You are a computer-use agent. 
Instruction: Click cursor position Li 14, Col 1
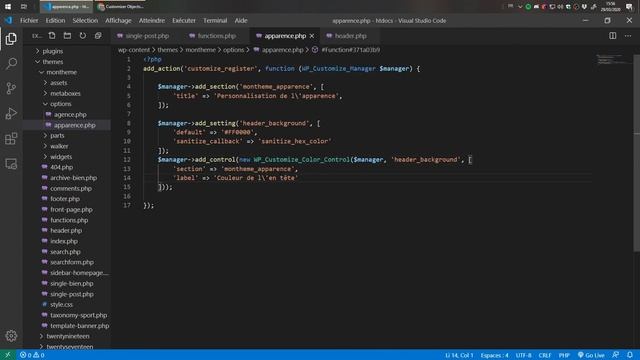(x=459, y=355)
